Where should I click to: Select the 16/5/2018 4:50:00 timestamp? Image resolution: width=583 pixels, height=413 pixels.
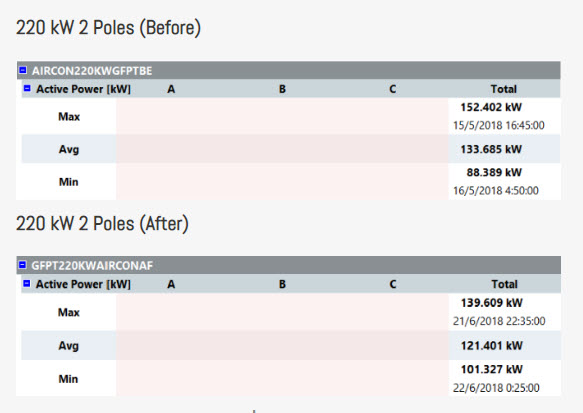[496, 191]
